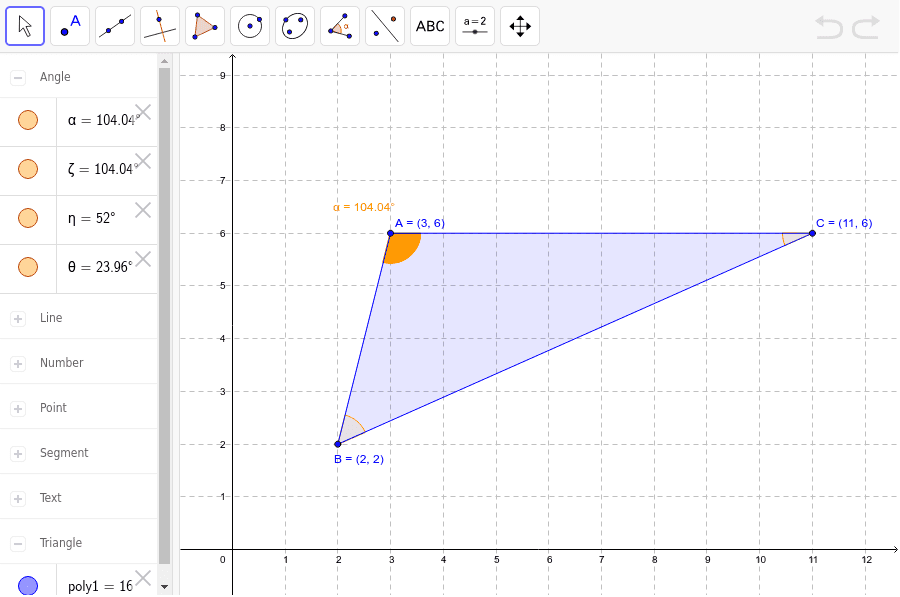
Task: Select the Move arrow tool
Action: point(25,26)
